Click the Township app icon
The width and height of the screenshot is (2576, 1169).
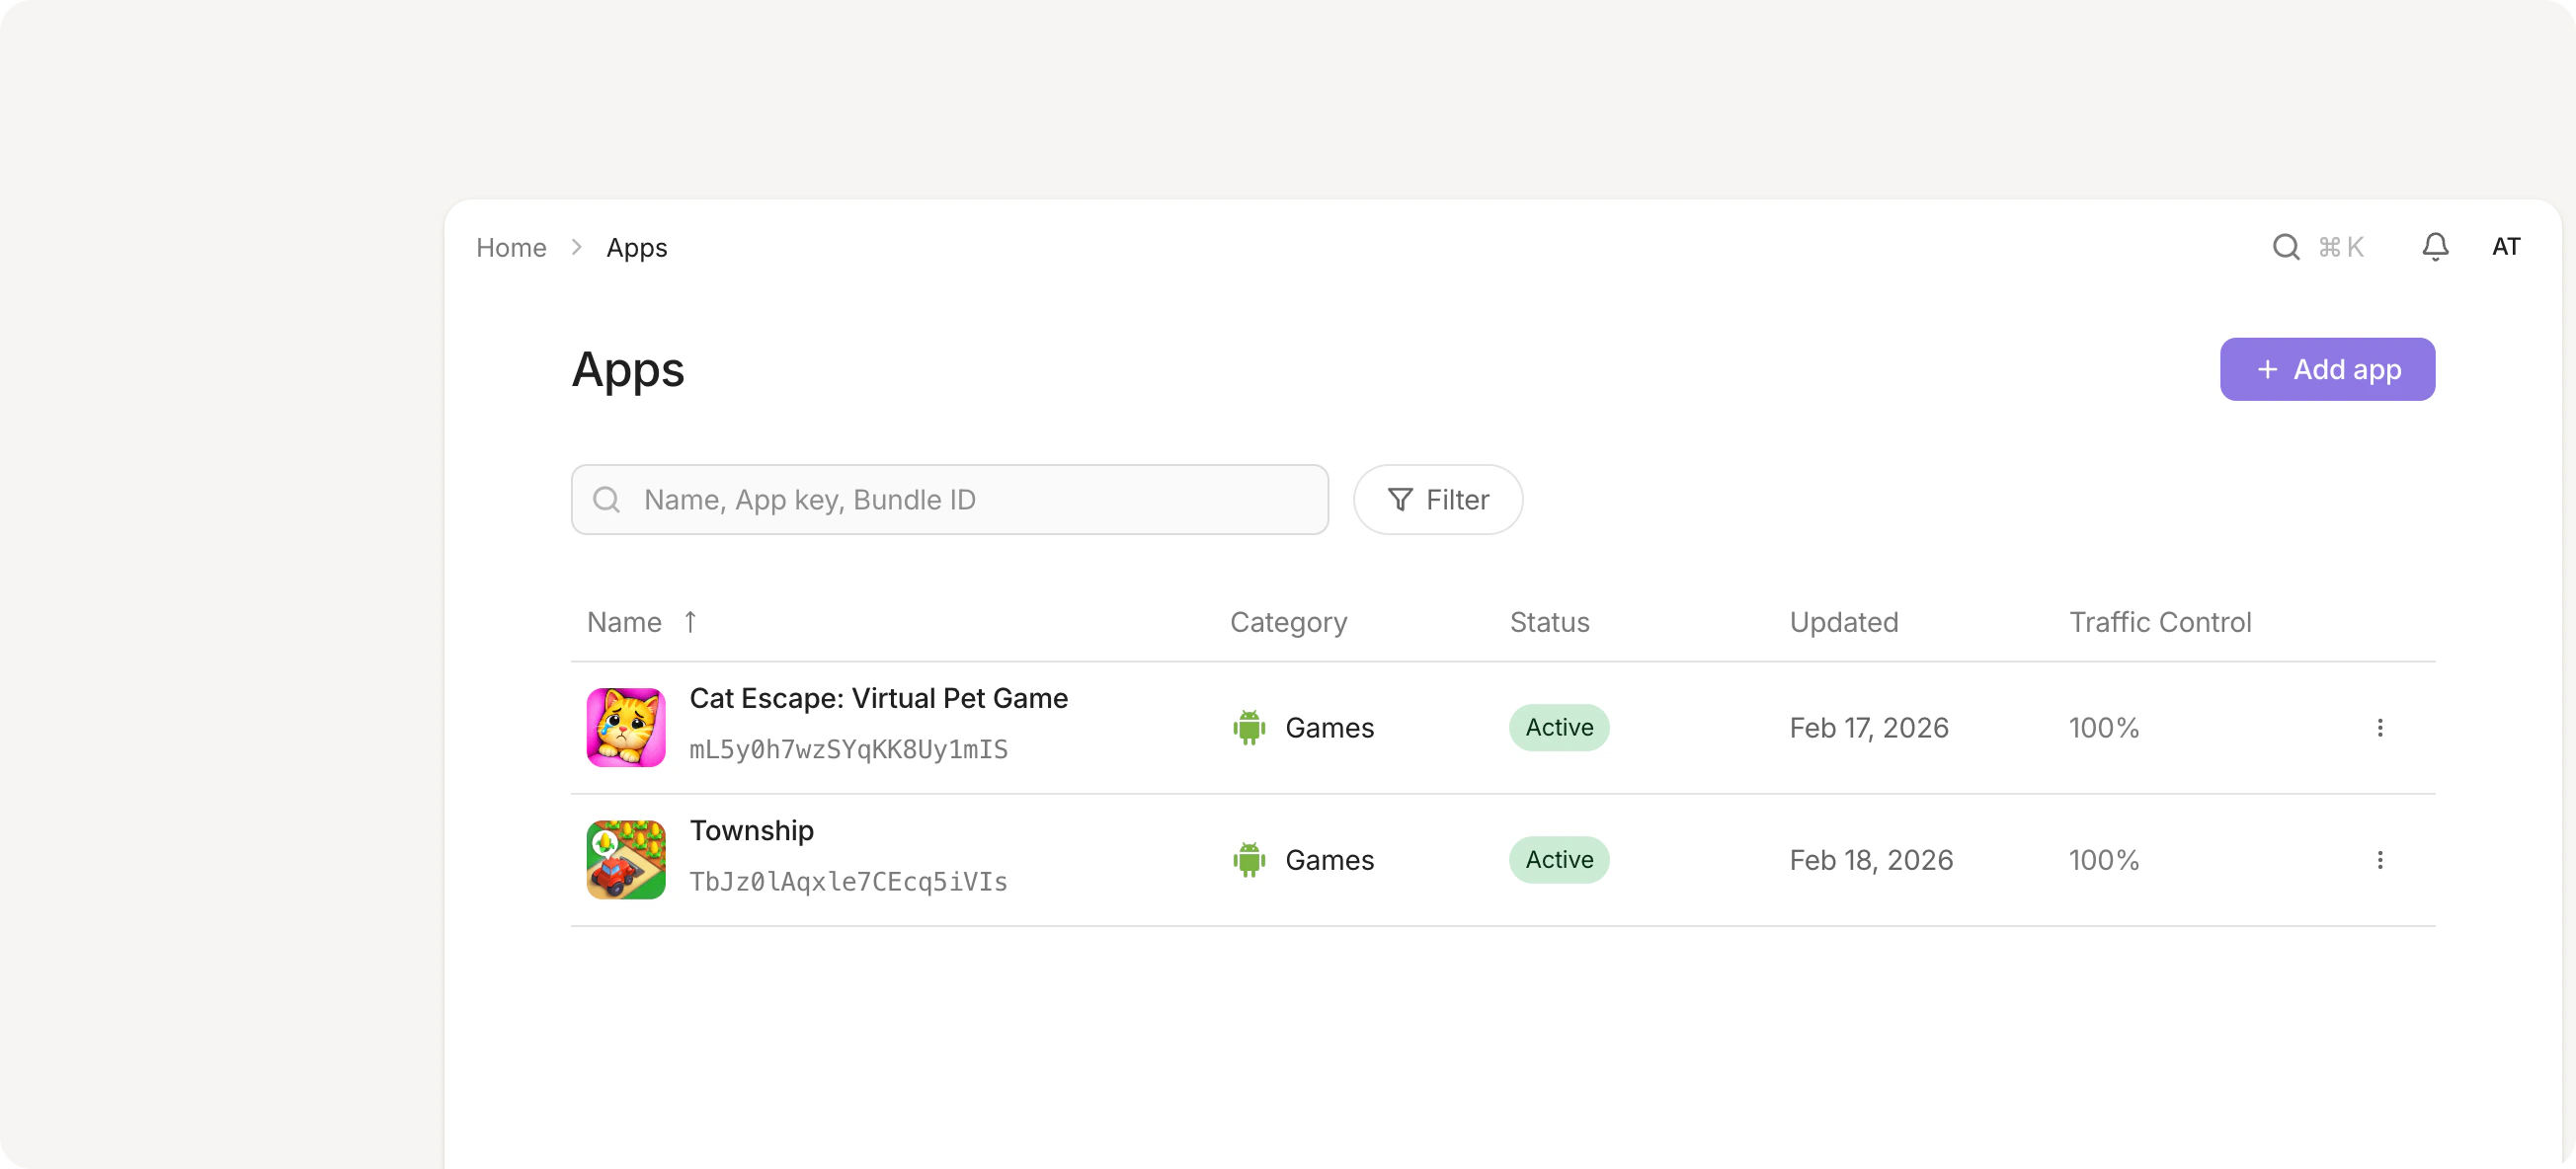[626, 859]
